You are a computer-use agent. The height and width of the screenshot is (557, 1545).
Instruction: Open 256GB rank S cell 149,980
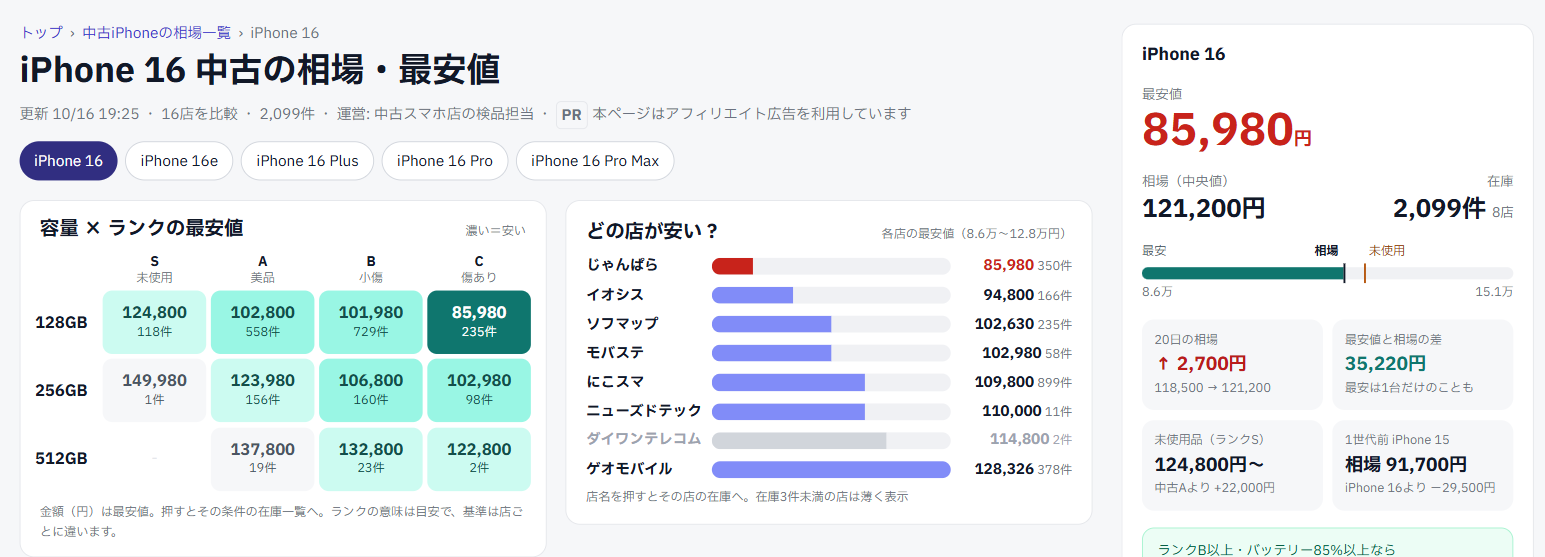(154, 390)
